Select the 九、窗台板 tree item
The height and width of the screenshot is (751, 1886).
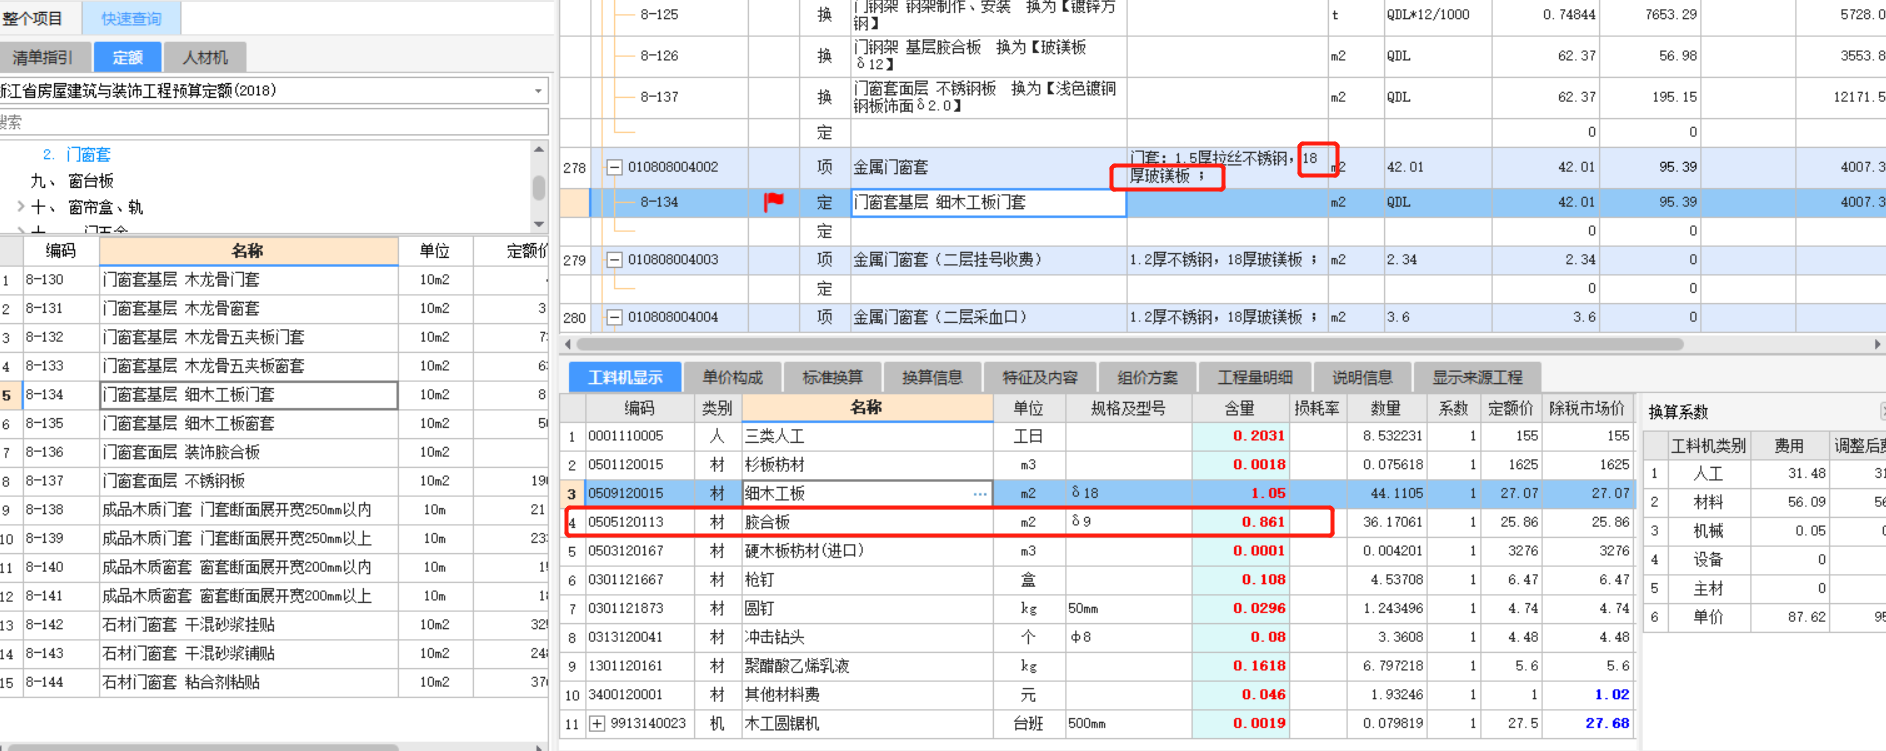click(72, 181)
